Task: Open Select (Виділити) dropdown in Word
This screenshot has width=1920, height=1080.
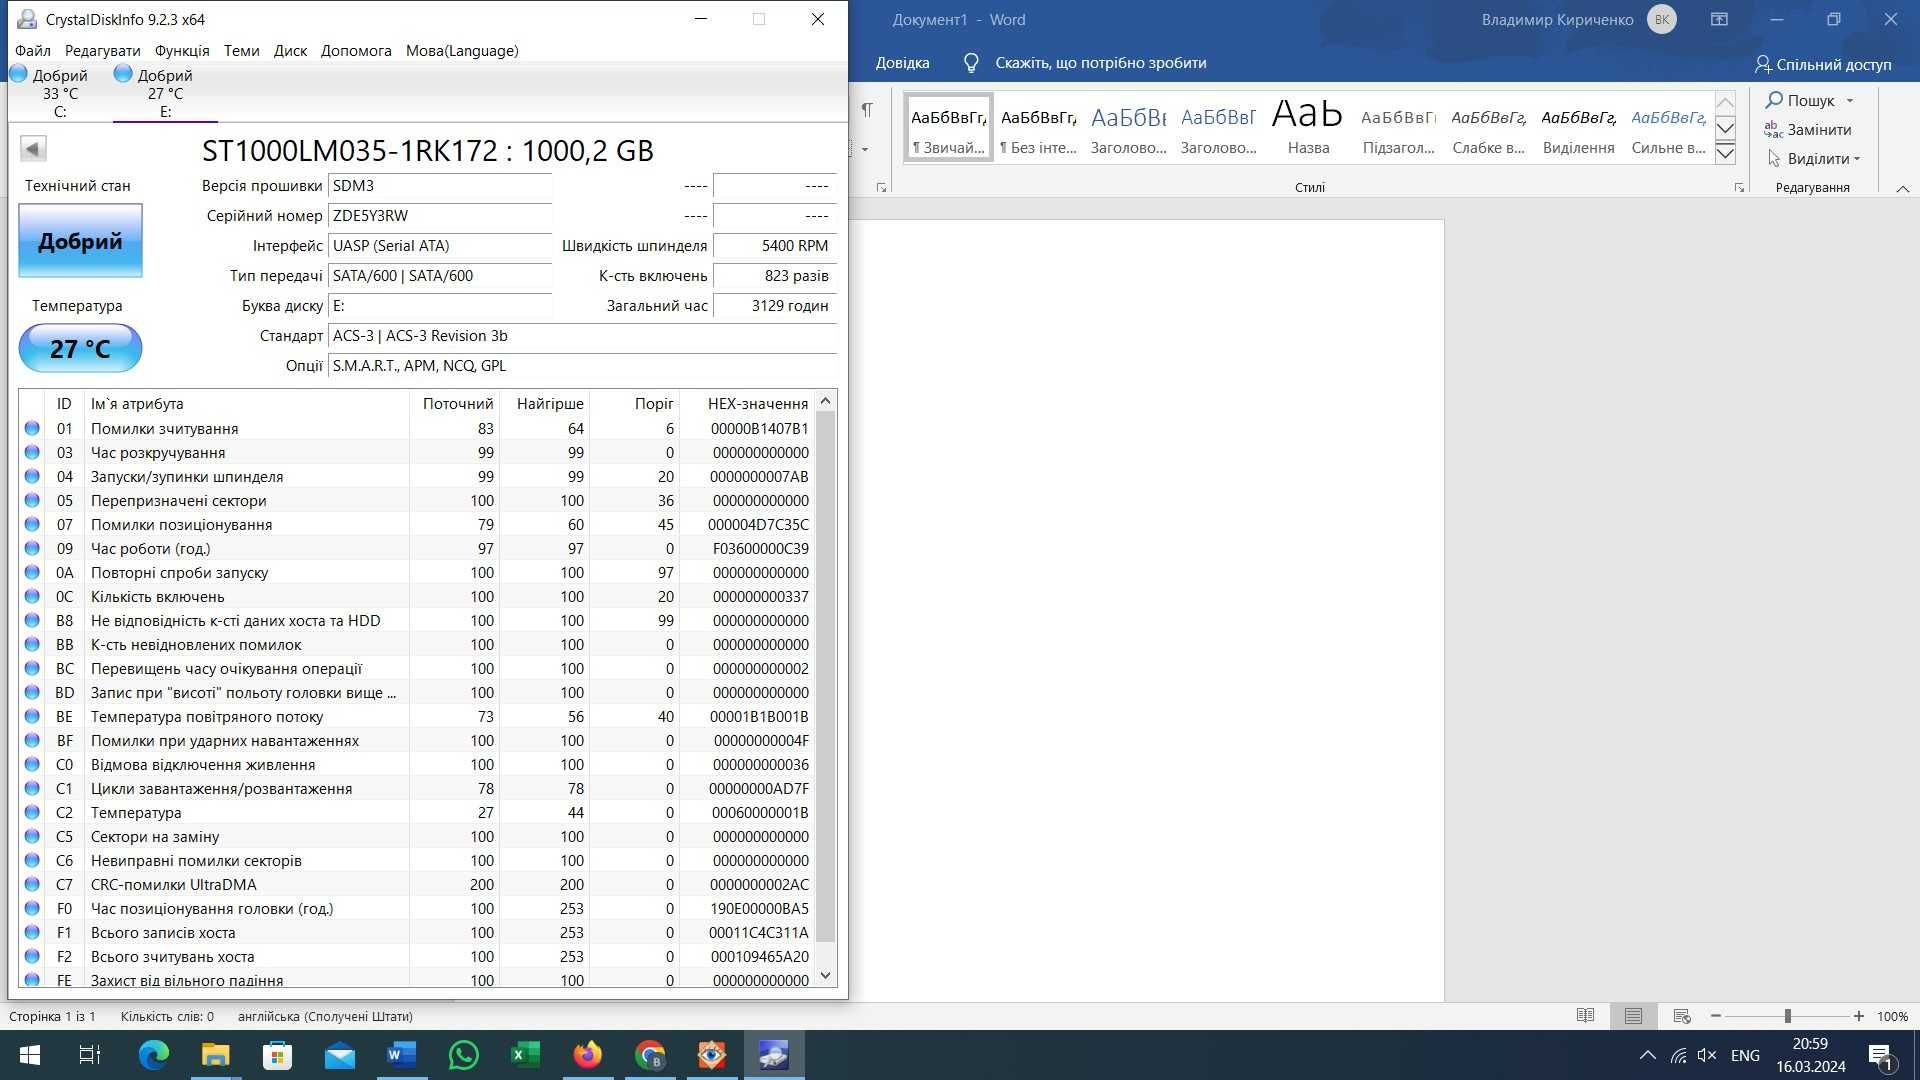Action: pyautogui.click(x=1813, y=158)
